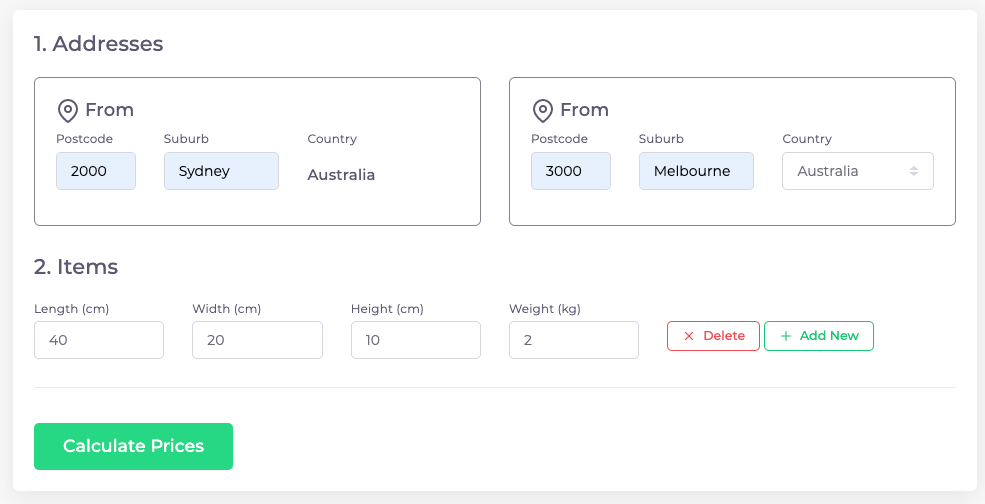985x504 pixels.
Task: Click the suburb field containing Sydney
Action: tap(221, 171)
